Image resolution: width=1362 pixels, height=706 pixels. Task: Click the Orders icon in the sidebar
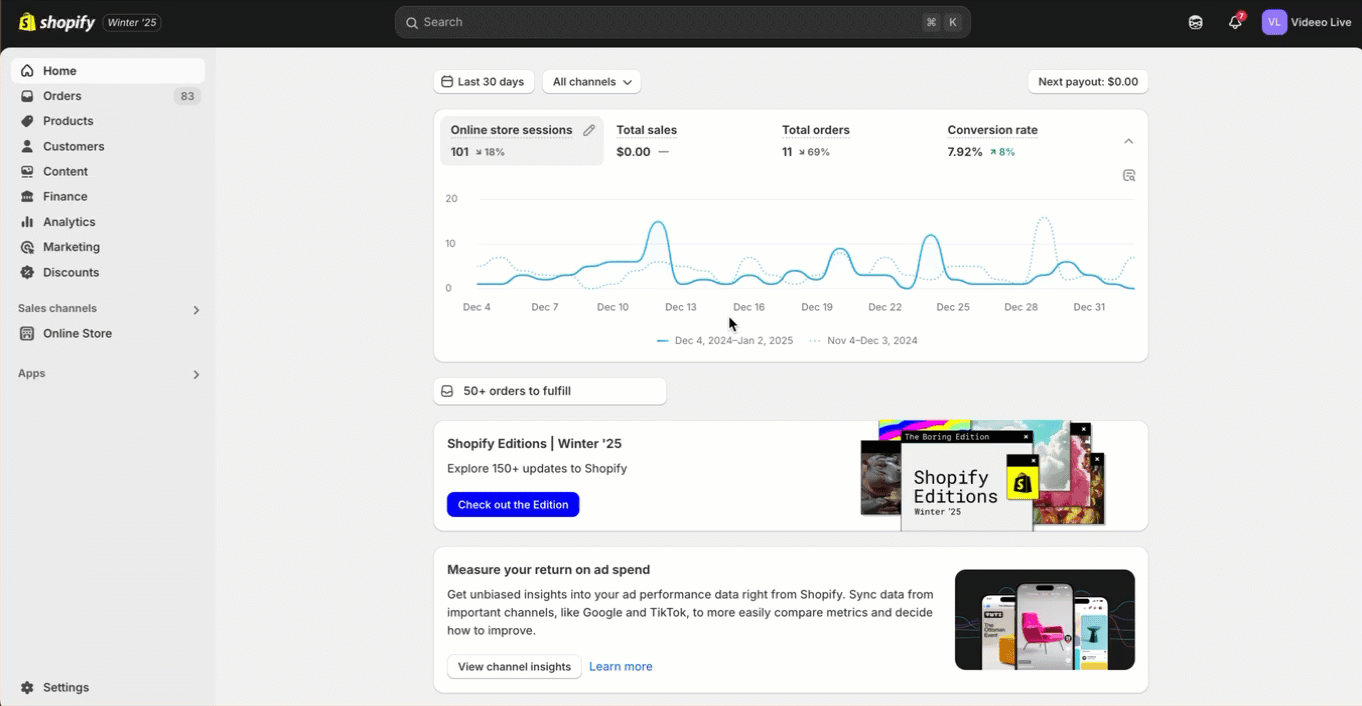pyautogui.click(x=27, y=96)
